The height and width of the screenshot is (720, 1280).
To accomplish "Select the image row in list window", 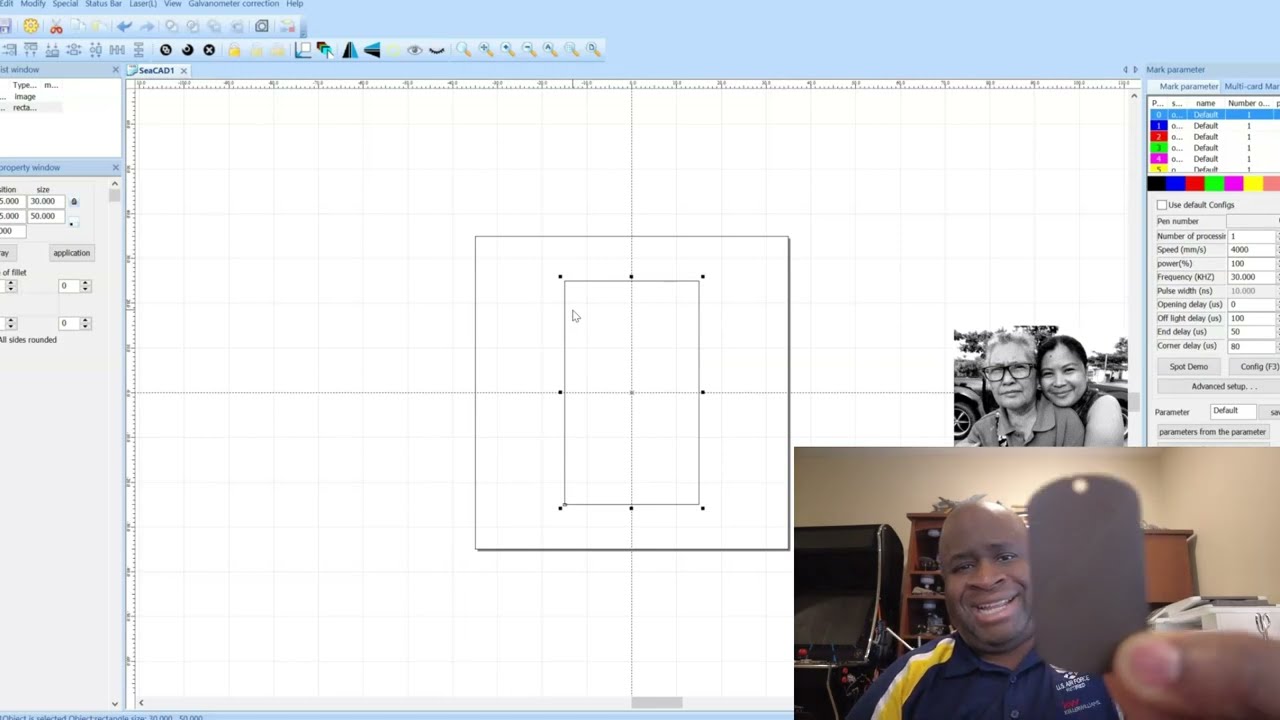I will 30,97.
